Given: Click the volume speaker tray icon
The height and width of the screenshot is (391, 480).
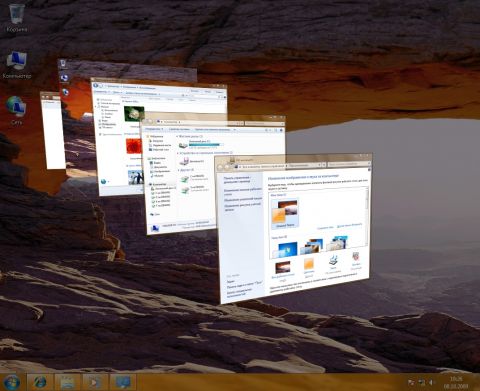Looking at the screenshot, I should pyautogui.click(x=431, y=382).
